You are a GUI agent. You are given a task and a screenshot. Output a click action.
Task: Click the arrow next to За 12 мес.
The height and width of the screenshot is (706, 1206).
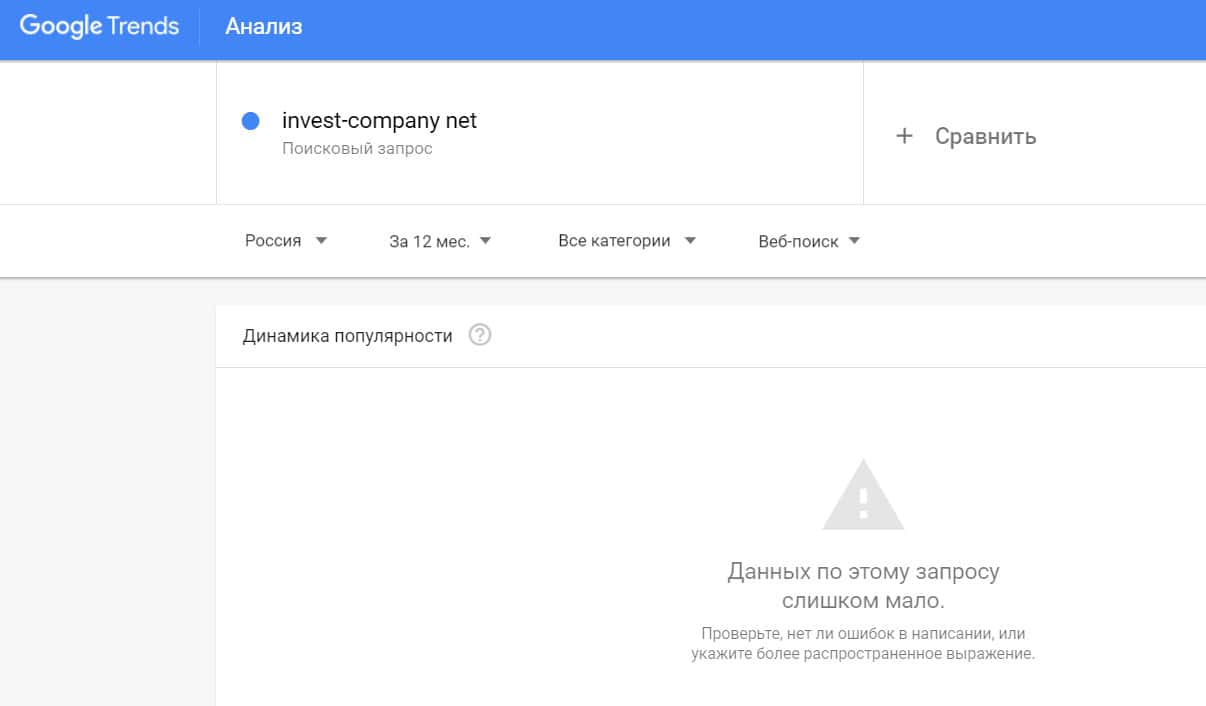[x=485, y=241]
